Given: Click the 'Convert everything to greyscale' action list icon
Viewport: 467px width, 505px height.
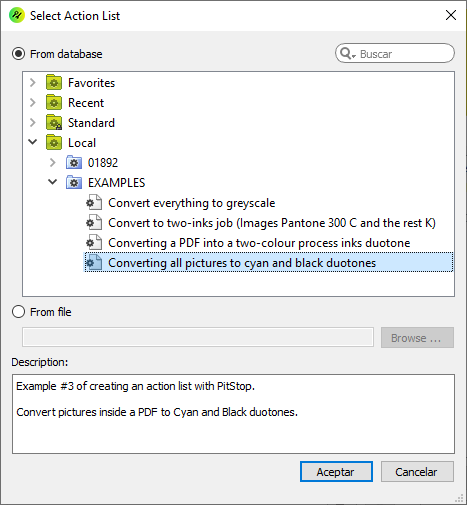Looking at the screenshot, I should [x=94, y=203].
